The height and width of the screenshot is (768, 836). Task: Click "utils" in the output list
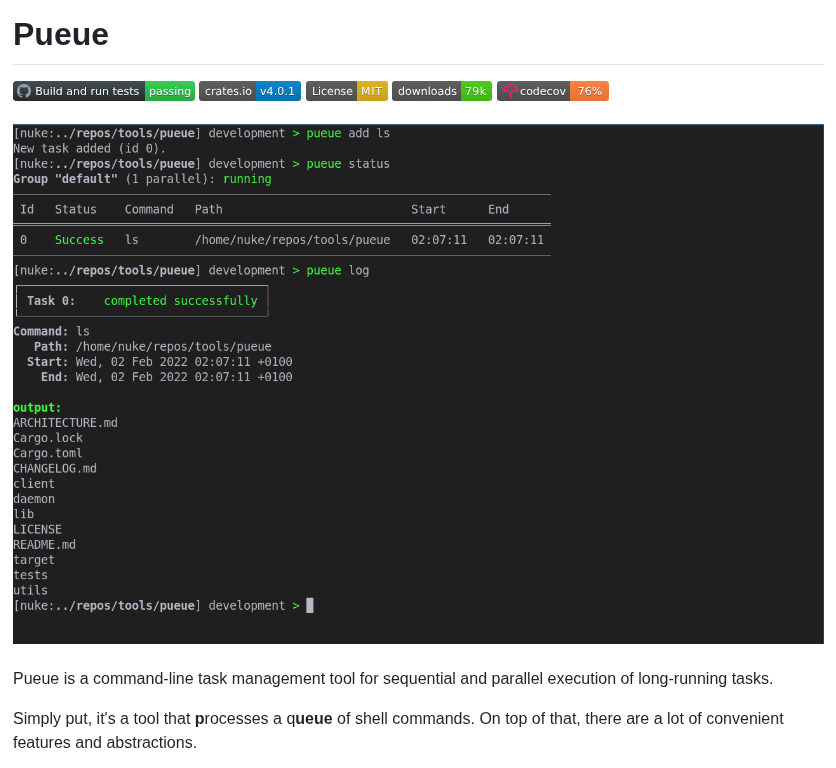click(x=30, y=590)
